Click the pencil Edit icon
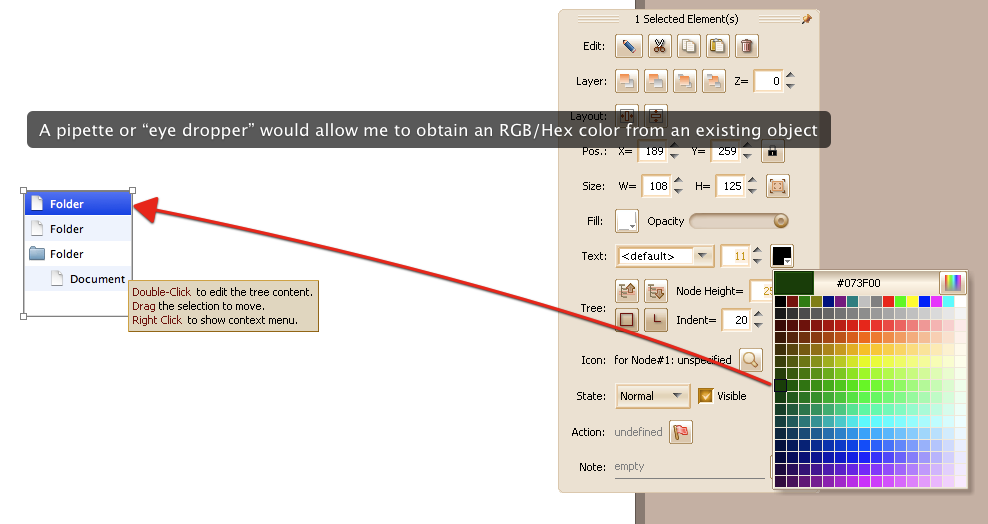988x524 pixels. pyautogui.click(x=628, y=46)
